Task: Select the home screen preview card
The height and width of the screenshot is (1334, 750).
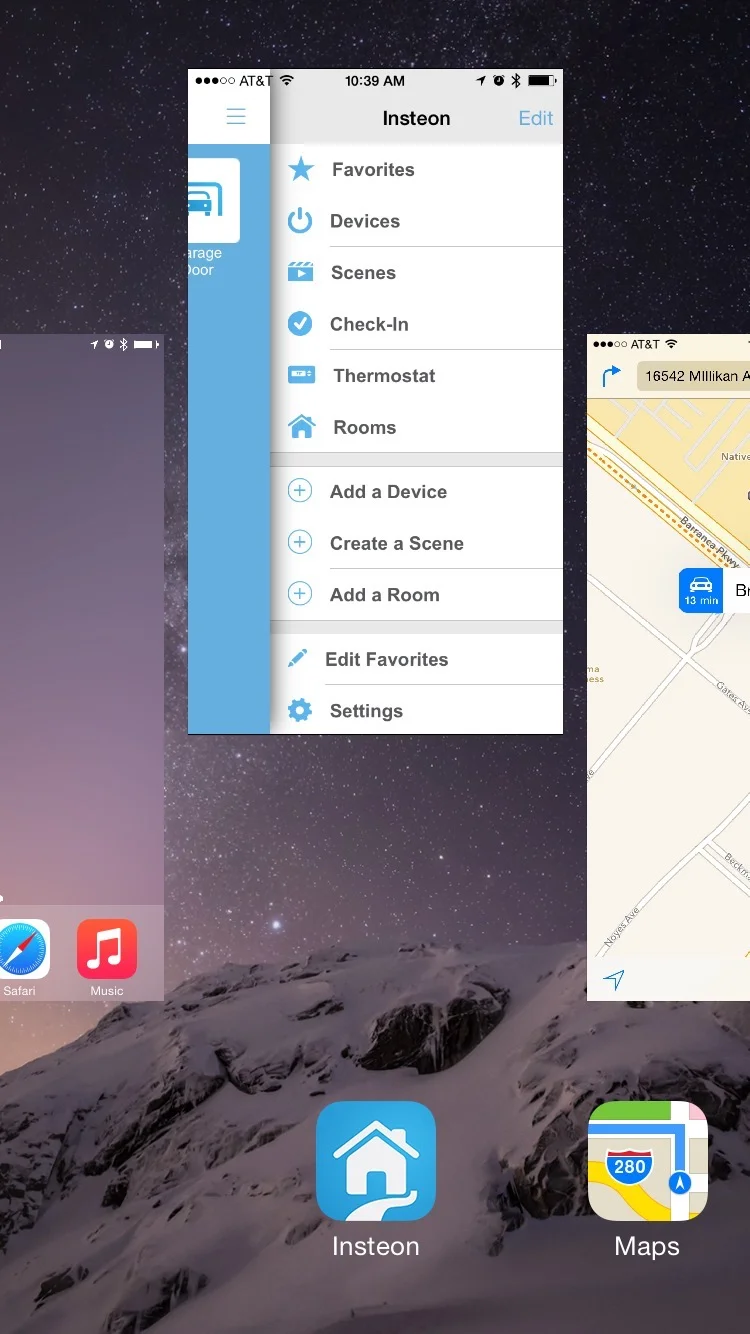Action: pos(82,667)
